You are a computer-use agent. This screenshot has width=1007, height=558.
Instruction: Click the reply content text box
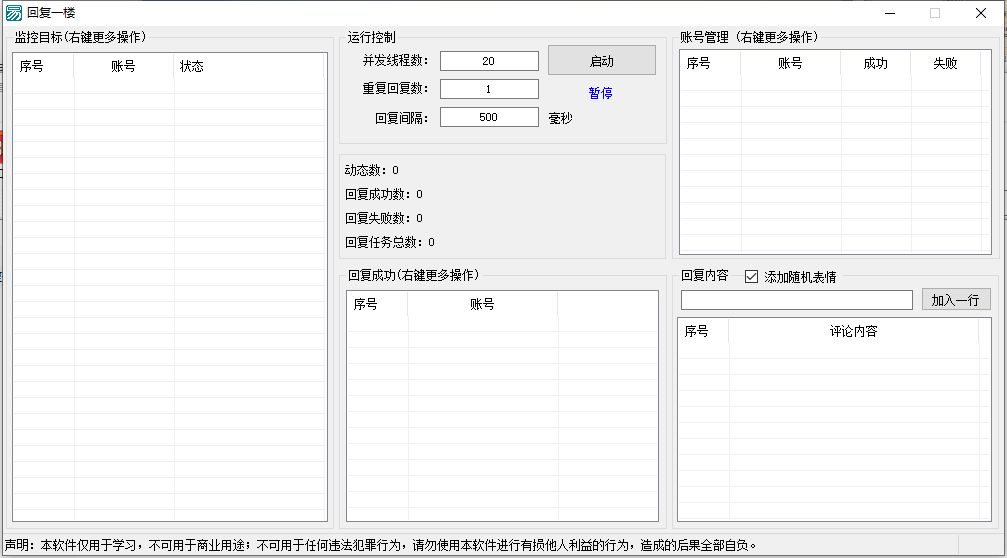(x=796, y=300)
